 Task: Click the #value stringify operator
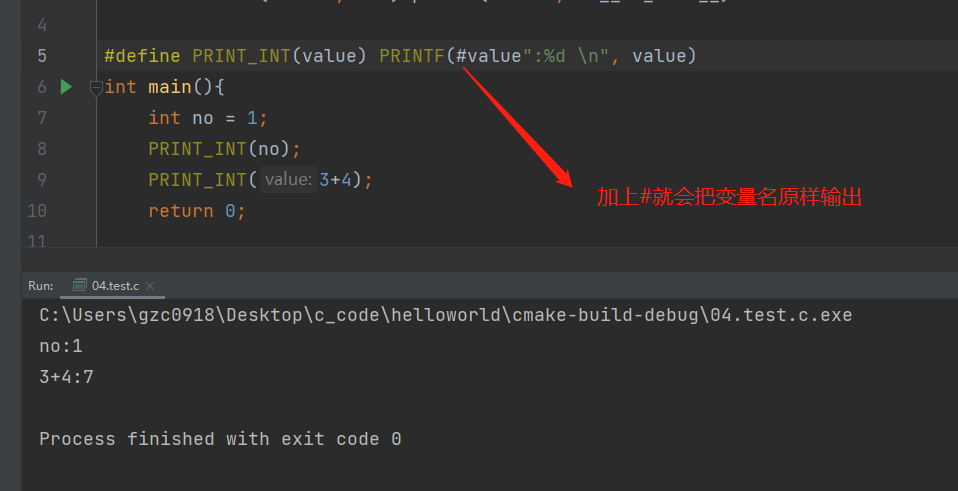coord(489,56)
